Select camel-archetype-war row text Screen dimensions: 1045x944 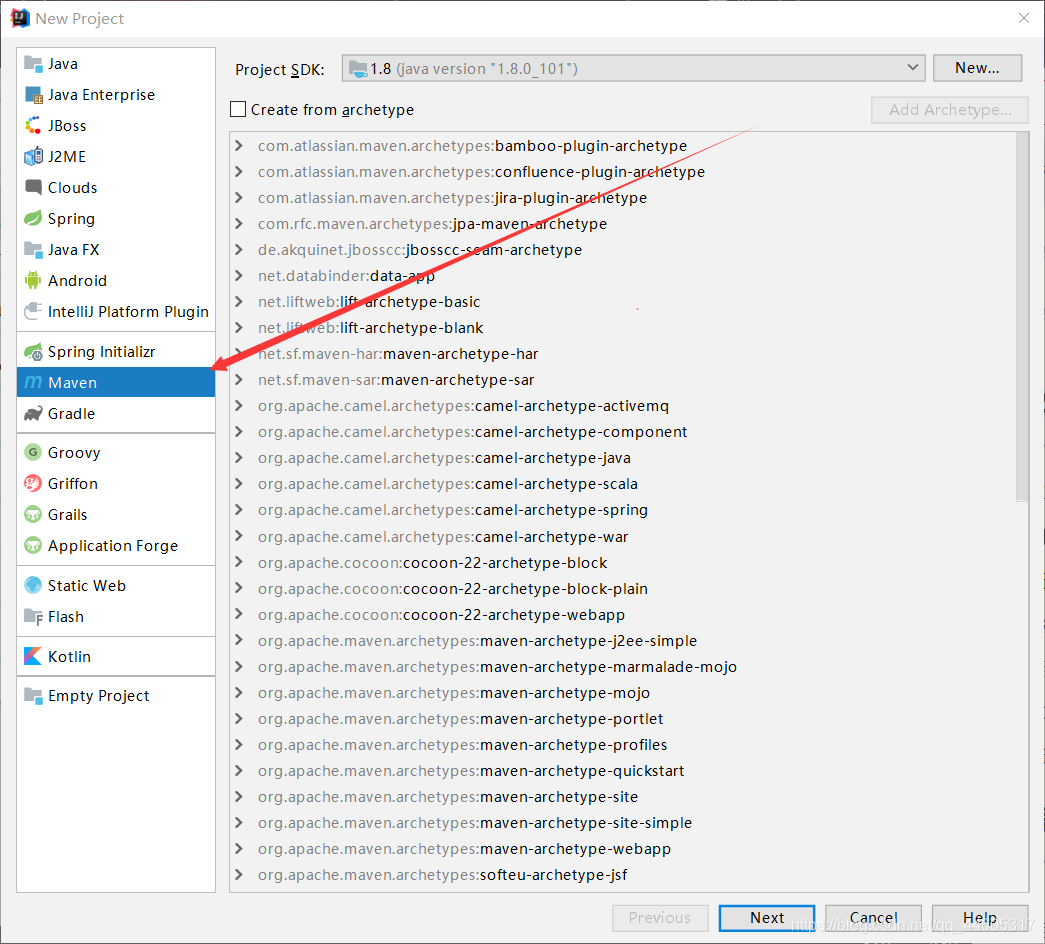click(443, 537)
